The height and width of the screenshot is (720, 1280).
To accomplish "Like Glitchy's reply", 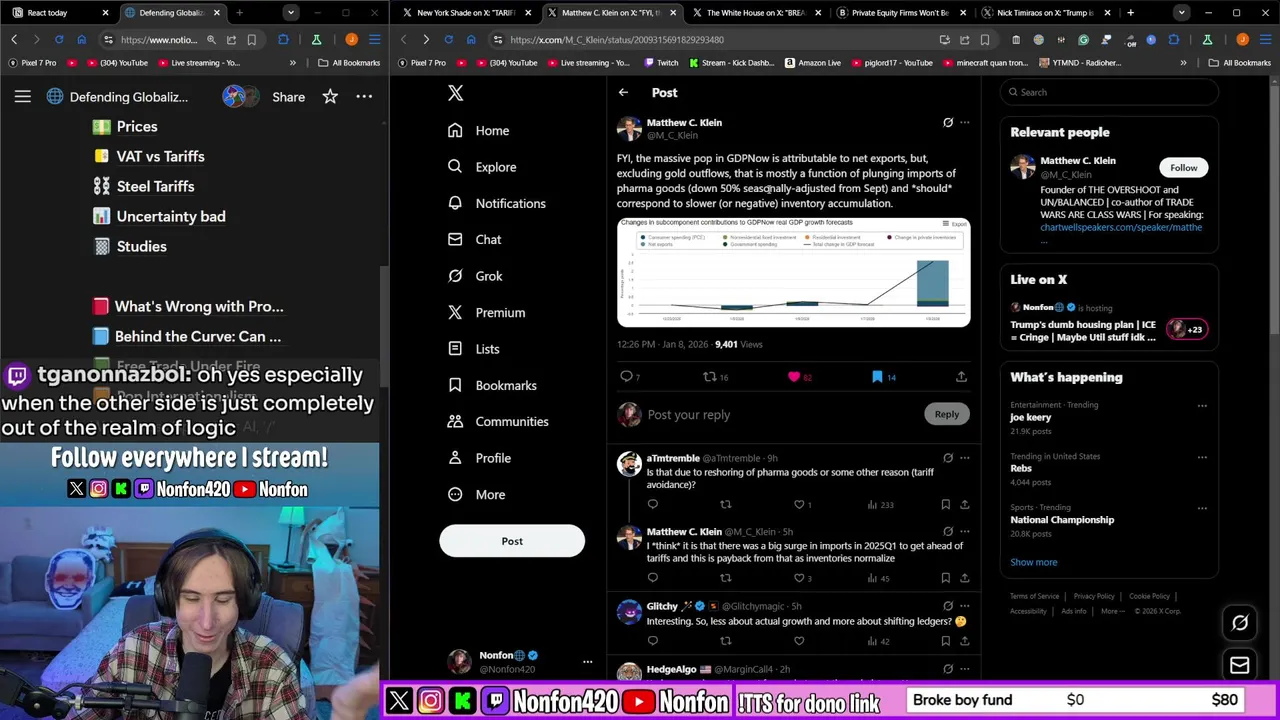I will click(x=798, y=641).
